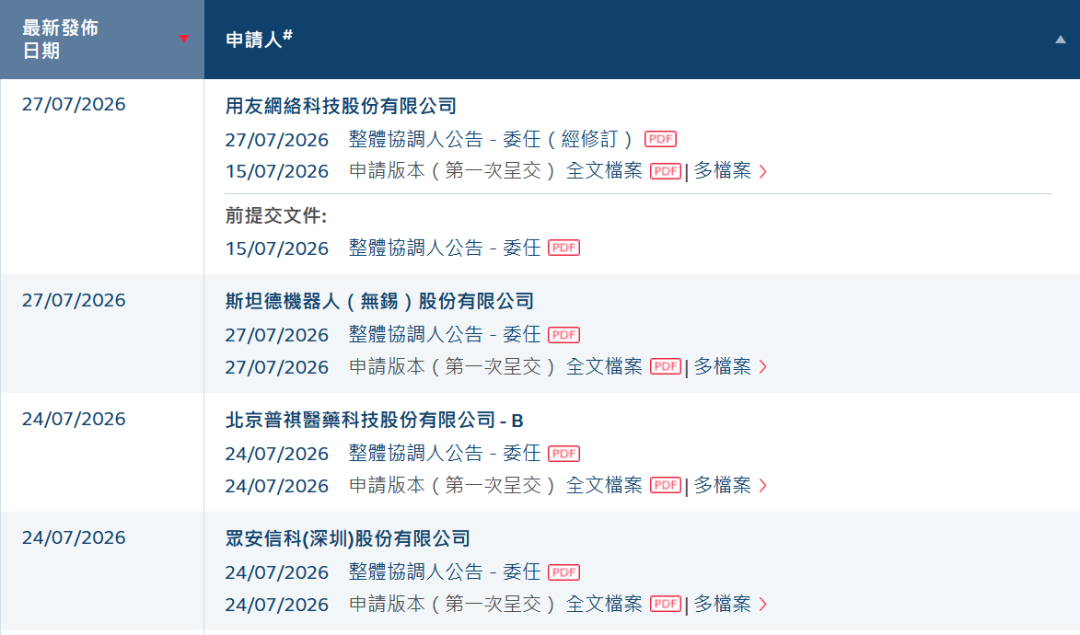The height and width of the screenshot is (635, 1080).
Task: Sort applicants using the 申請人 column arrow
Action: [1061, 39]
